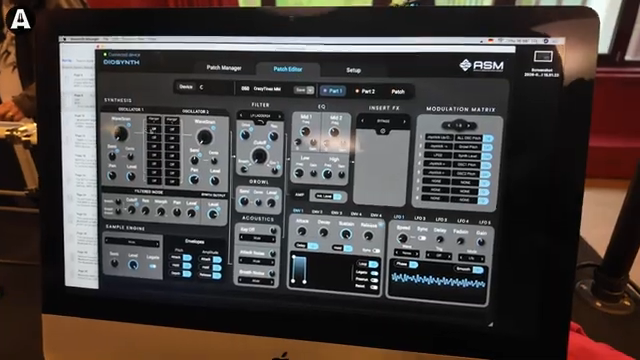Toggle modulation row ALL OSC Pitch on/off
Image resolution: width=640 pixels, height=360 pixels.
(x=487, y=138)
